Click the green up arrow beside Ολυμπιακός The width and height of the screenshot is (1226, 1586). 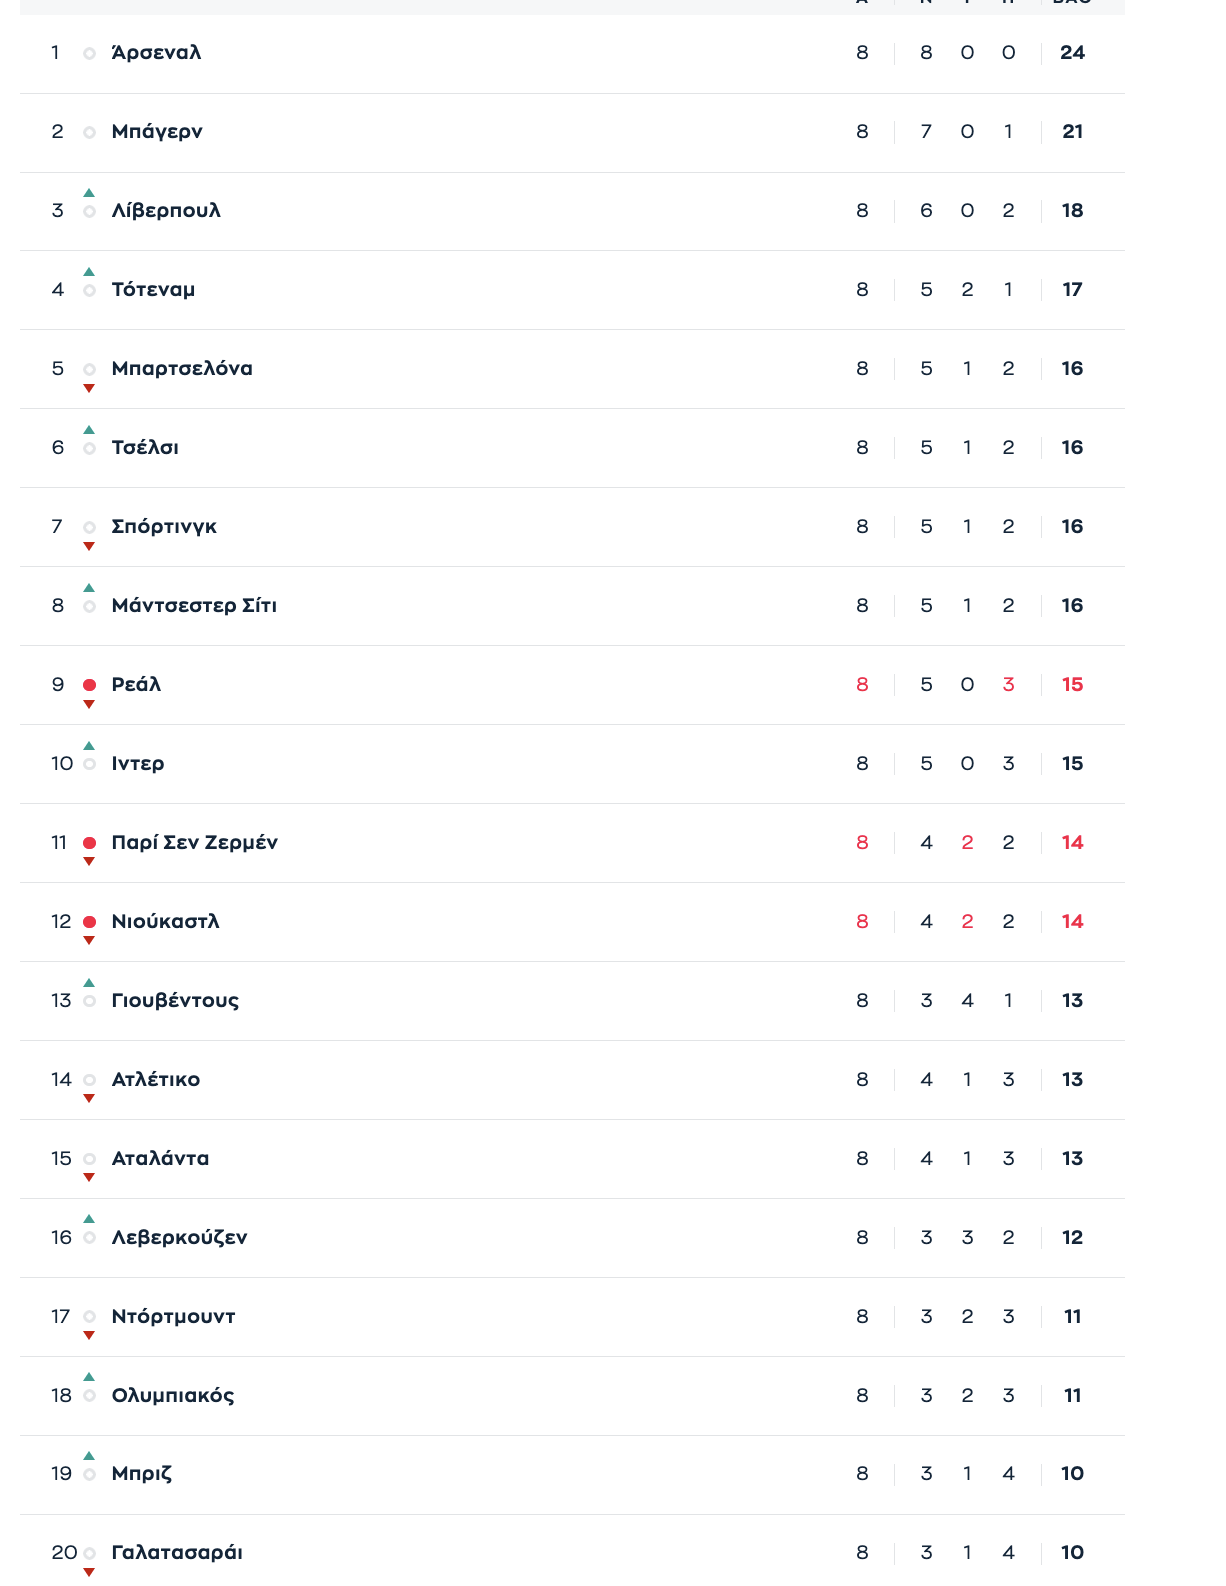pyautogui.click(x=89, y=1377)
